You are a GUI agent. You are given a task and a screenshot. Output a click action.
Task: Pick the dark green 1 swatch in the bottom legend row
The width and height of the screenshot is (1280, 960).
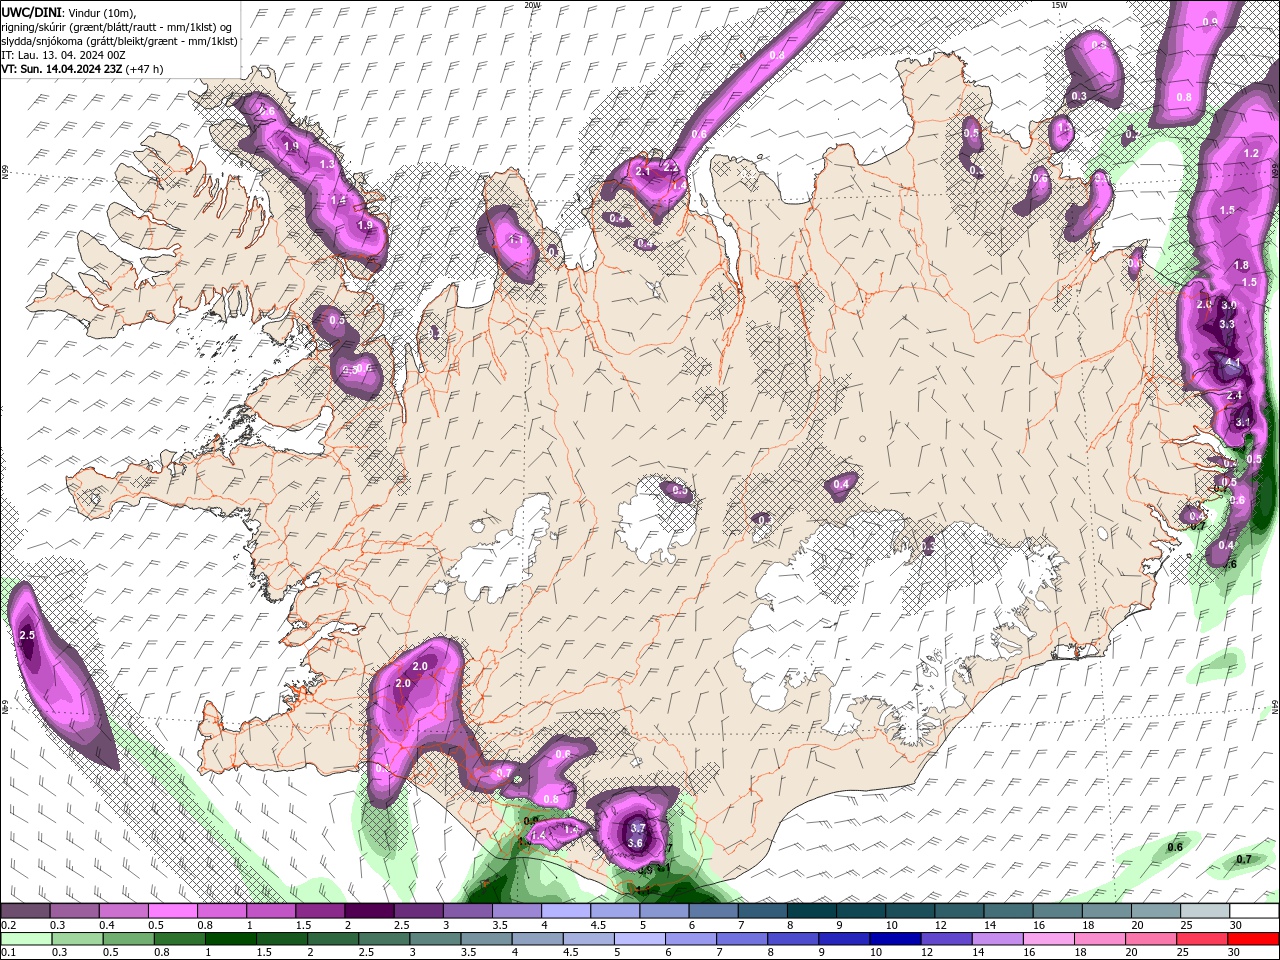pyautogui.click(x=231, y=939)
